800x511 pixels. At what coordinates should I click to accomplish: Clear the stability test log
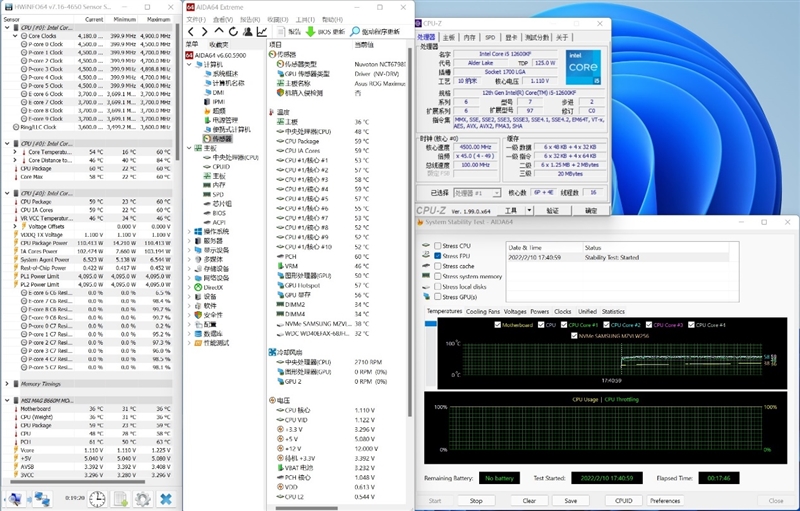tap(529, 501)
